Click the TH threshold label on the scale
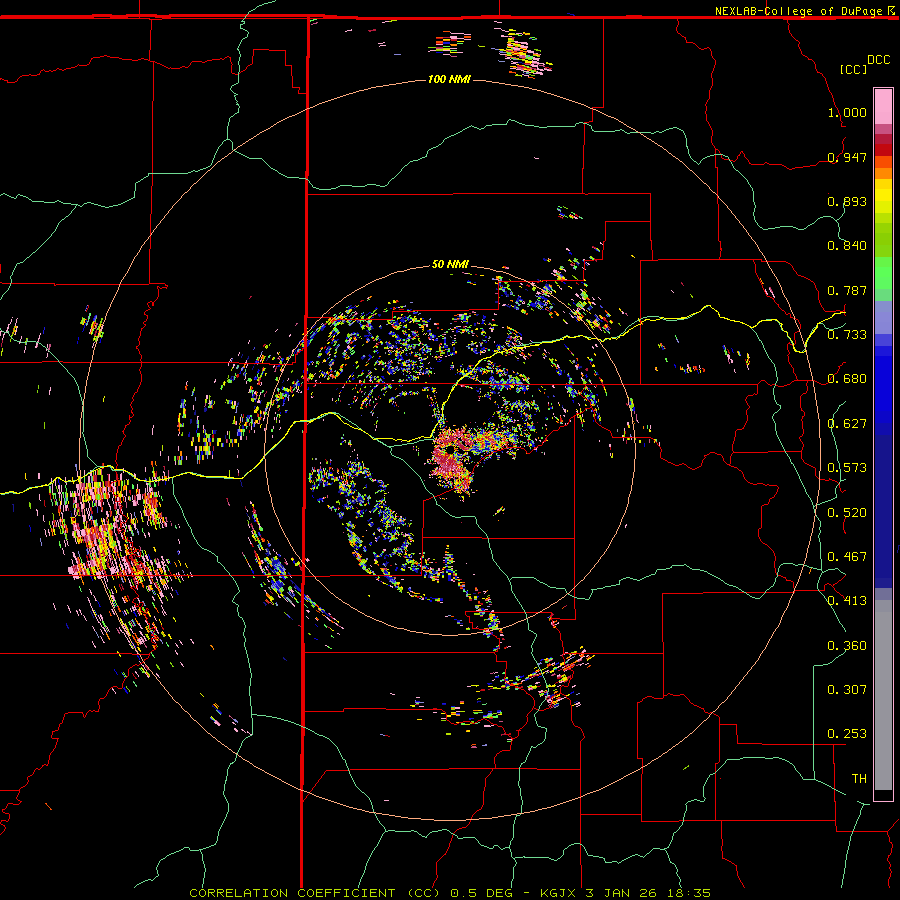 (859, 779)
